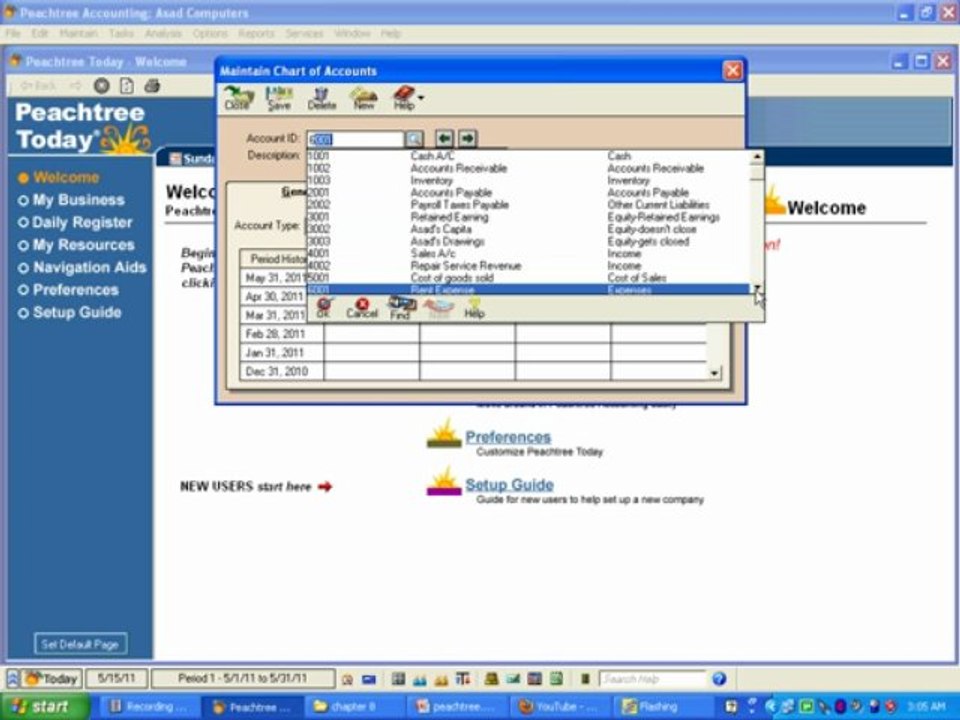
Task: Open Setup Guide in the sidebar
Action: pos(77,313)
